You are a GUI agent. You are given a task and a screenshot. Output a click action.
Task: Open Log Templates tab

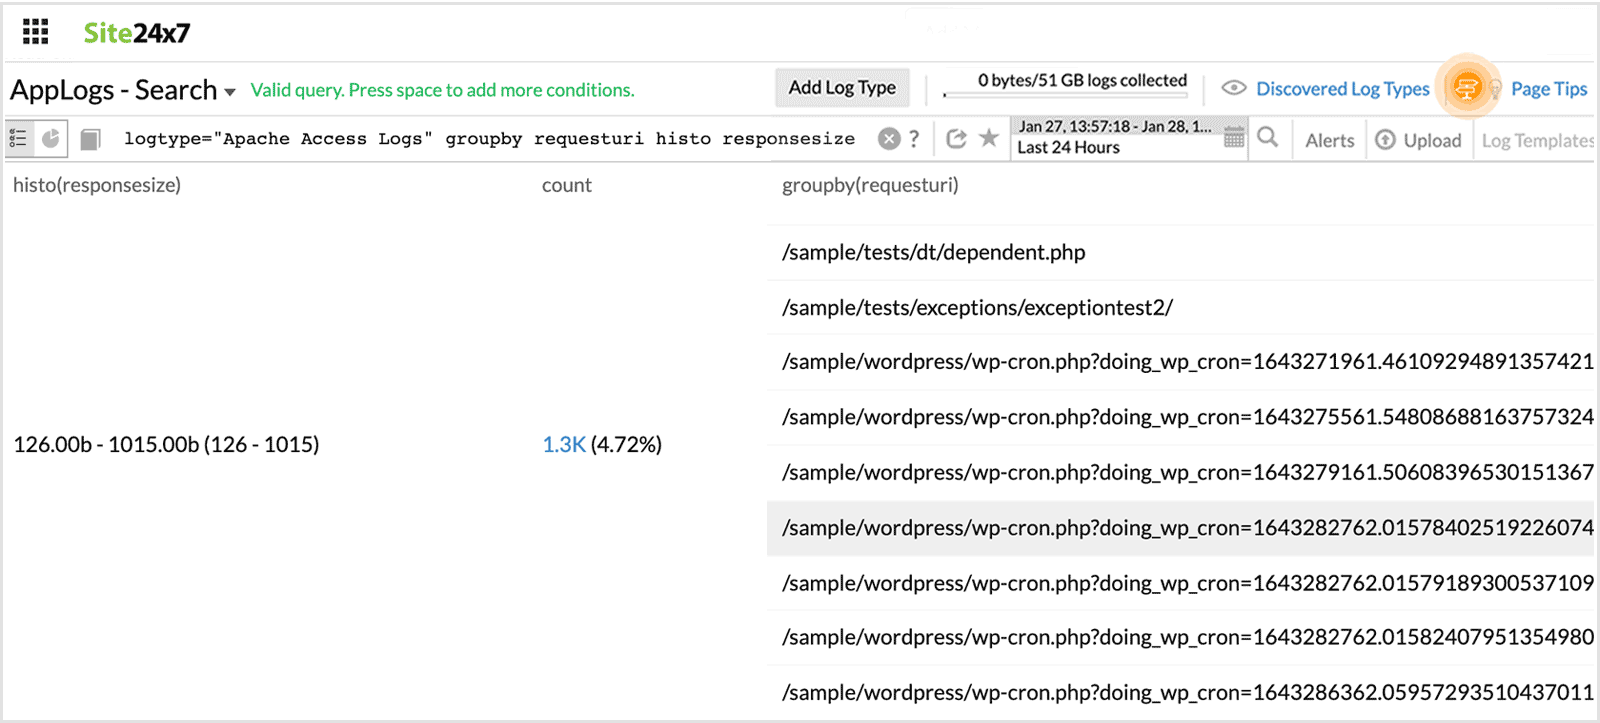1537,141
